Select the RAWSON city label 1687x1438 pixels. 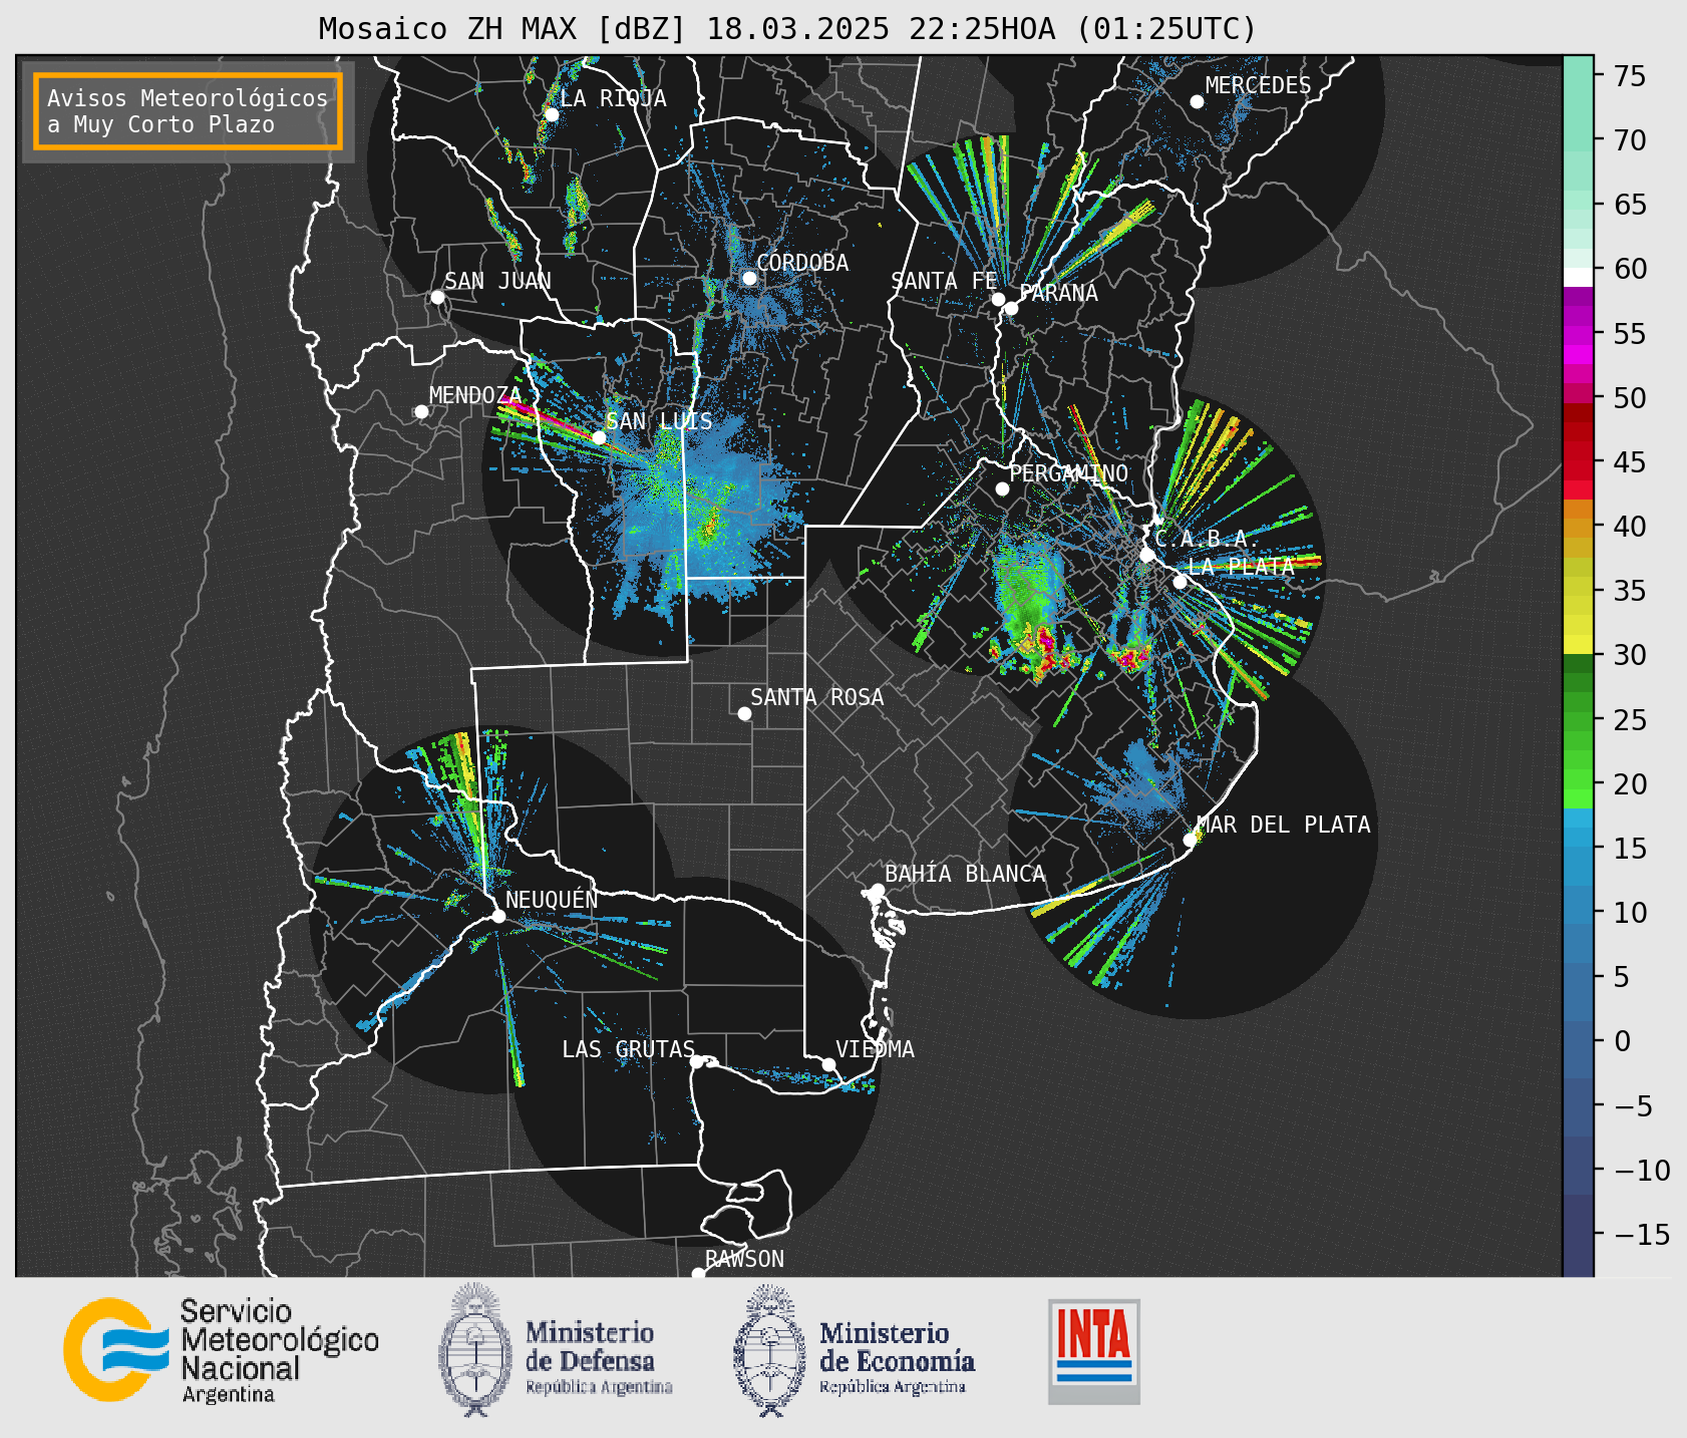pos(745,1259)
